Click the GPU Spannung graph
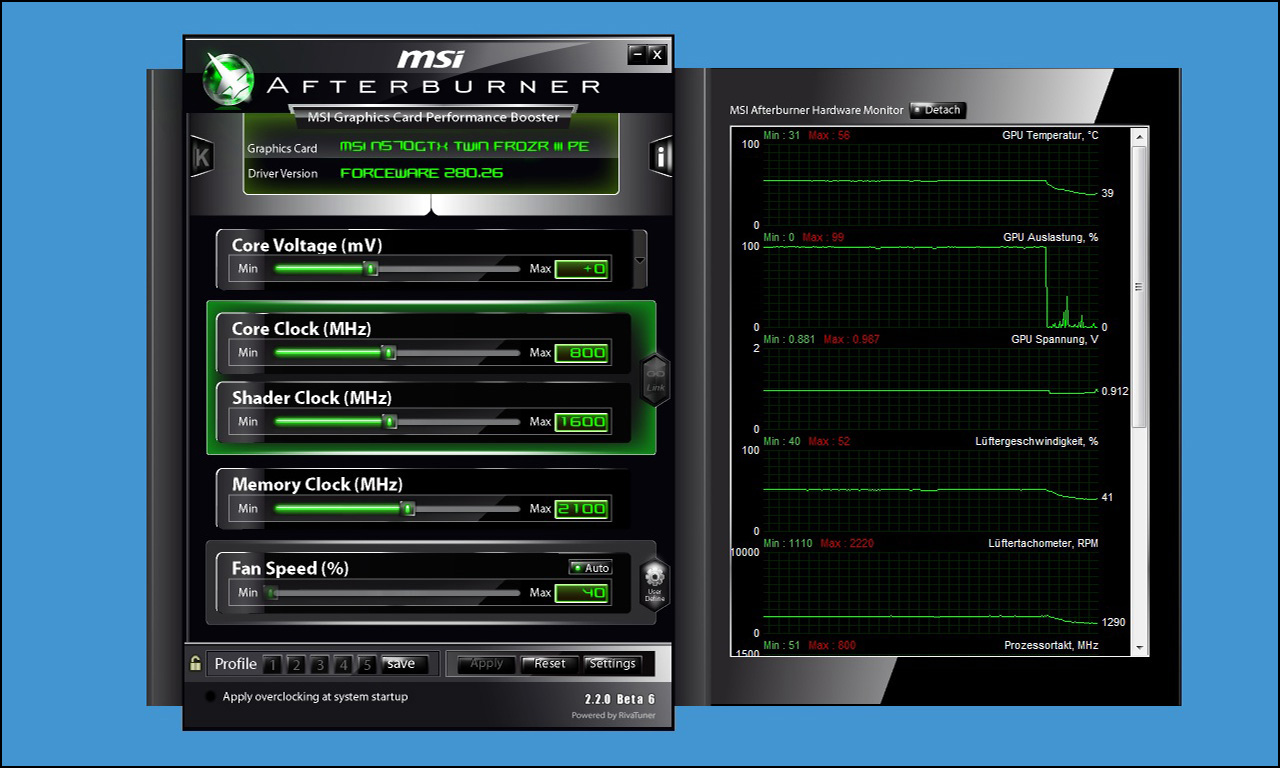1280x768 pixels. click(x=931, y=388)
